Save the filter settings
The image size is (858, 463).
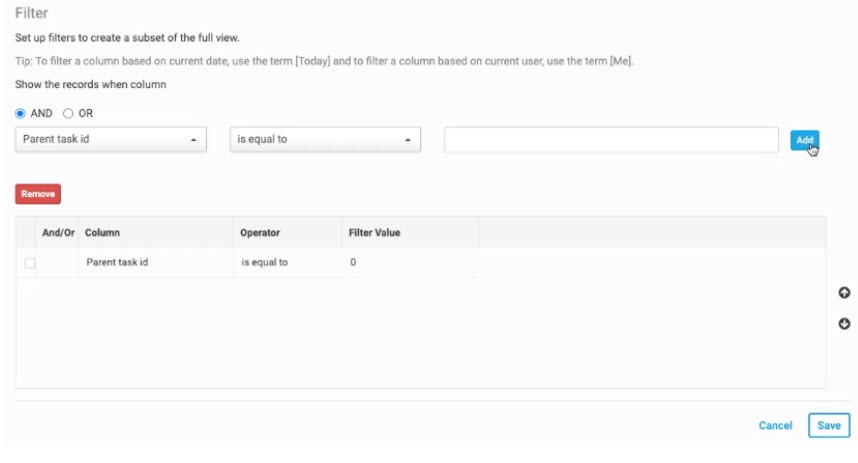[829, 425]
